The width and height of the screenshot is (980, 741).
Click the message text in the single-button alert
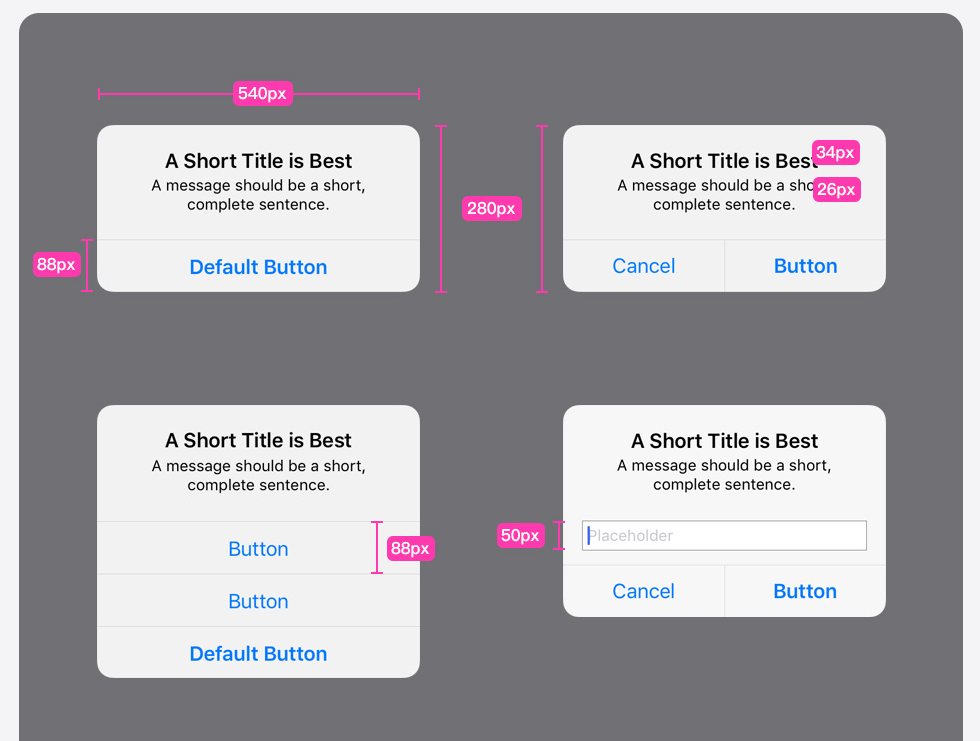[258, 195]
